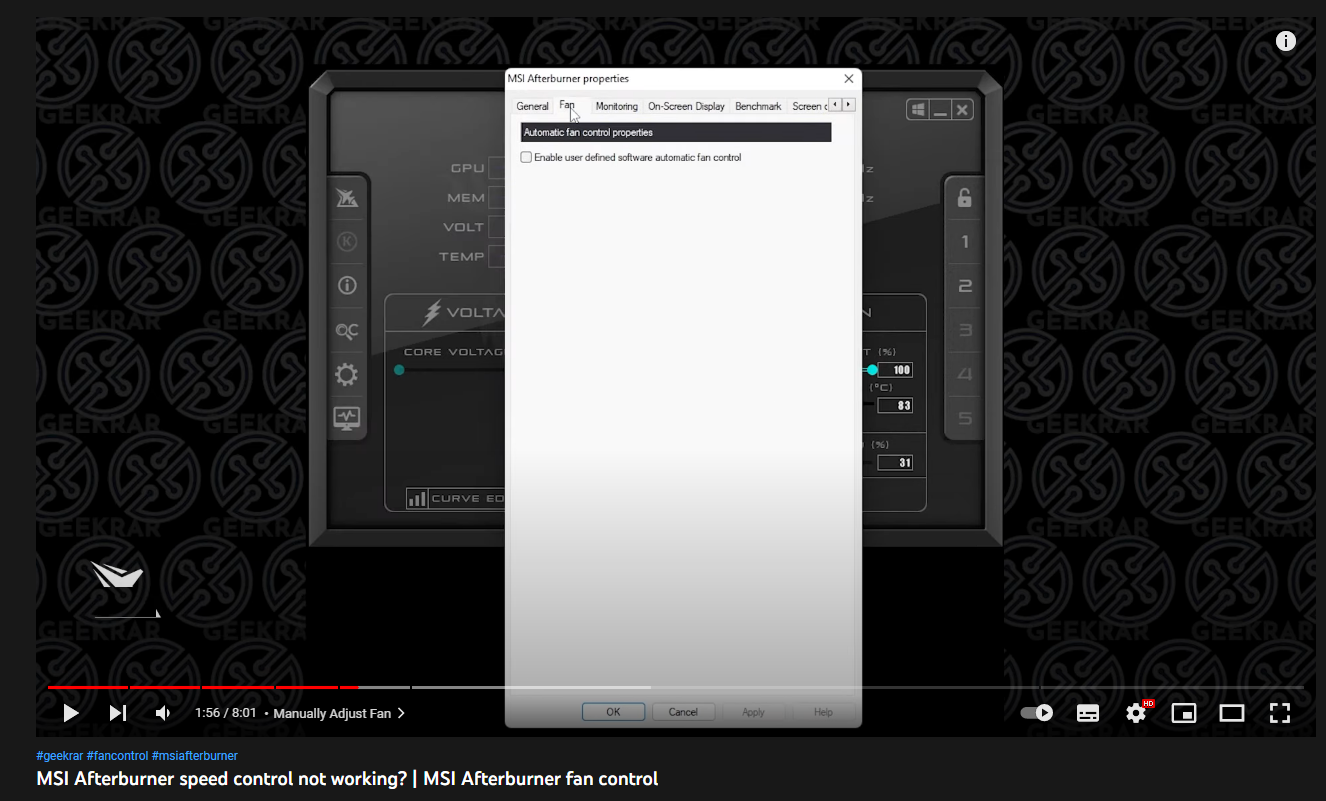
Task: Mute the video volume
Action: 163,713
